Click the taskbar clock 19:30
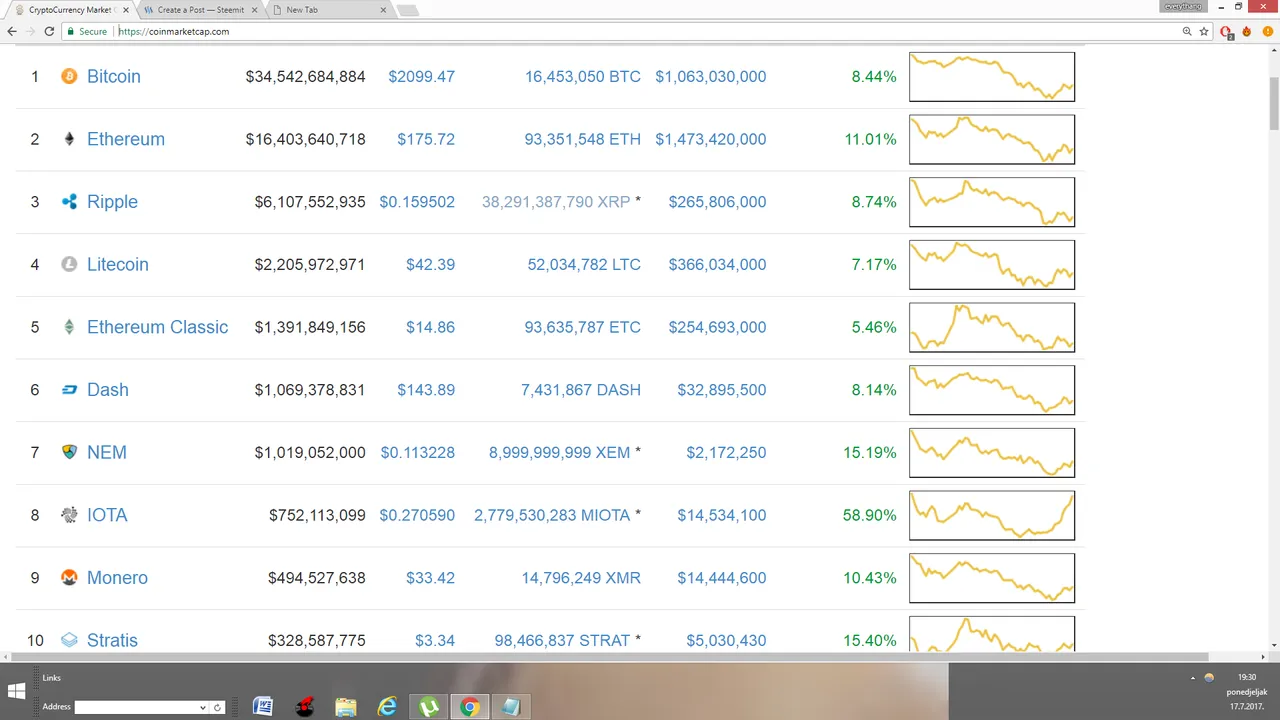Screen dimensions: 1280x720 click(x=1247, y=677)
